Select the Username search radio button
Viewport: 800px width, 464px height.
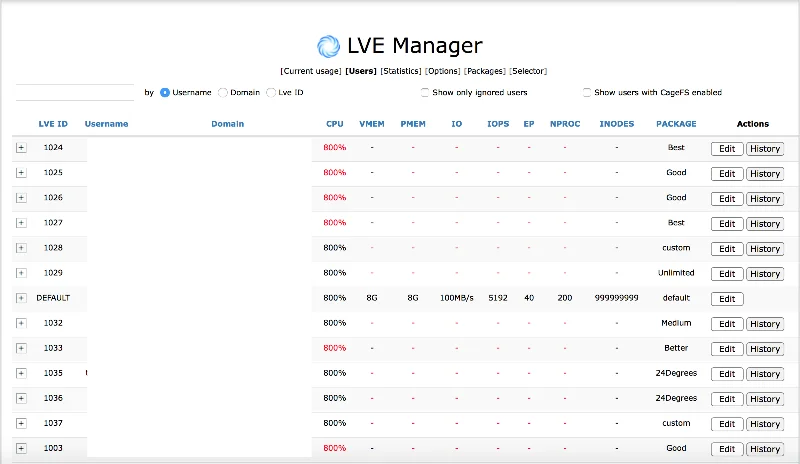pos(165,92)
